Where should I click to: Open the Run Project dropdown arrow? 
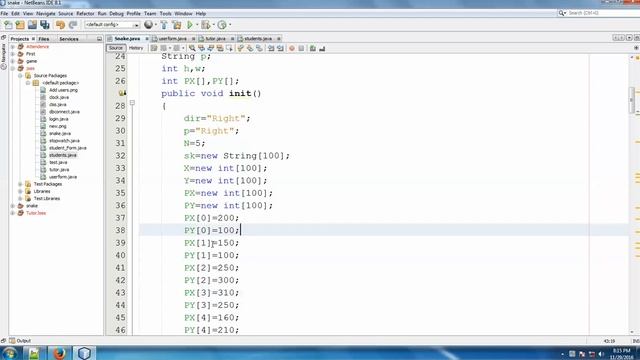click(x=197, y=25)
